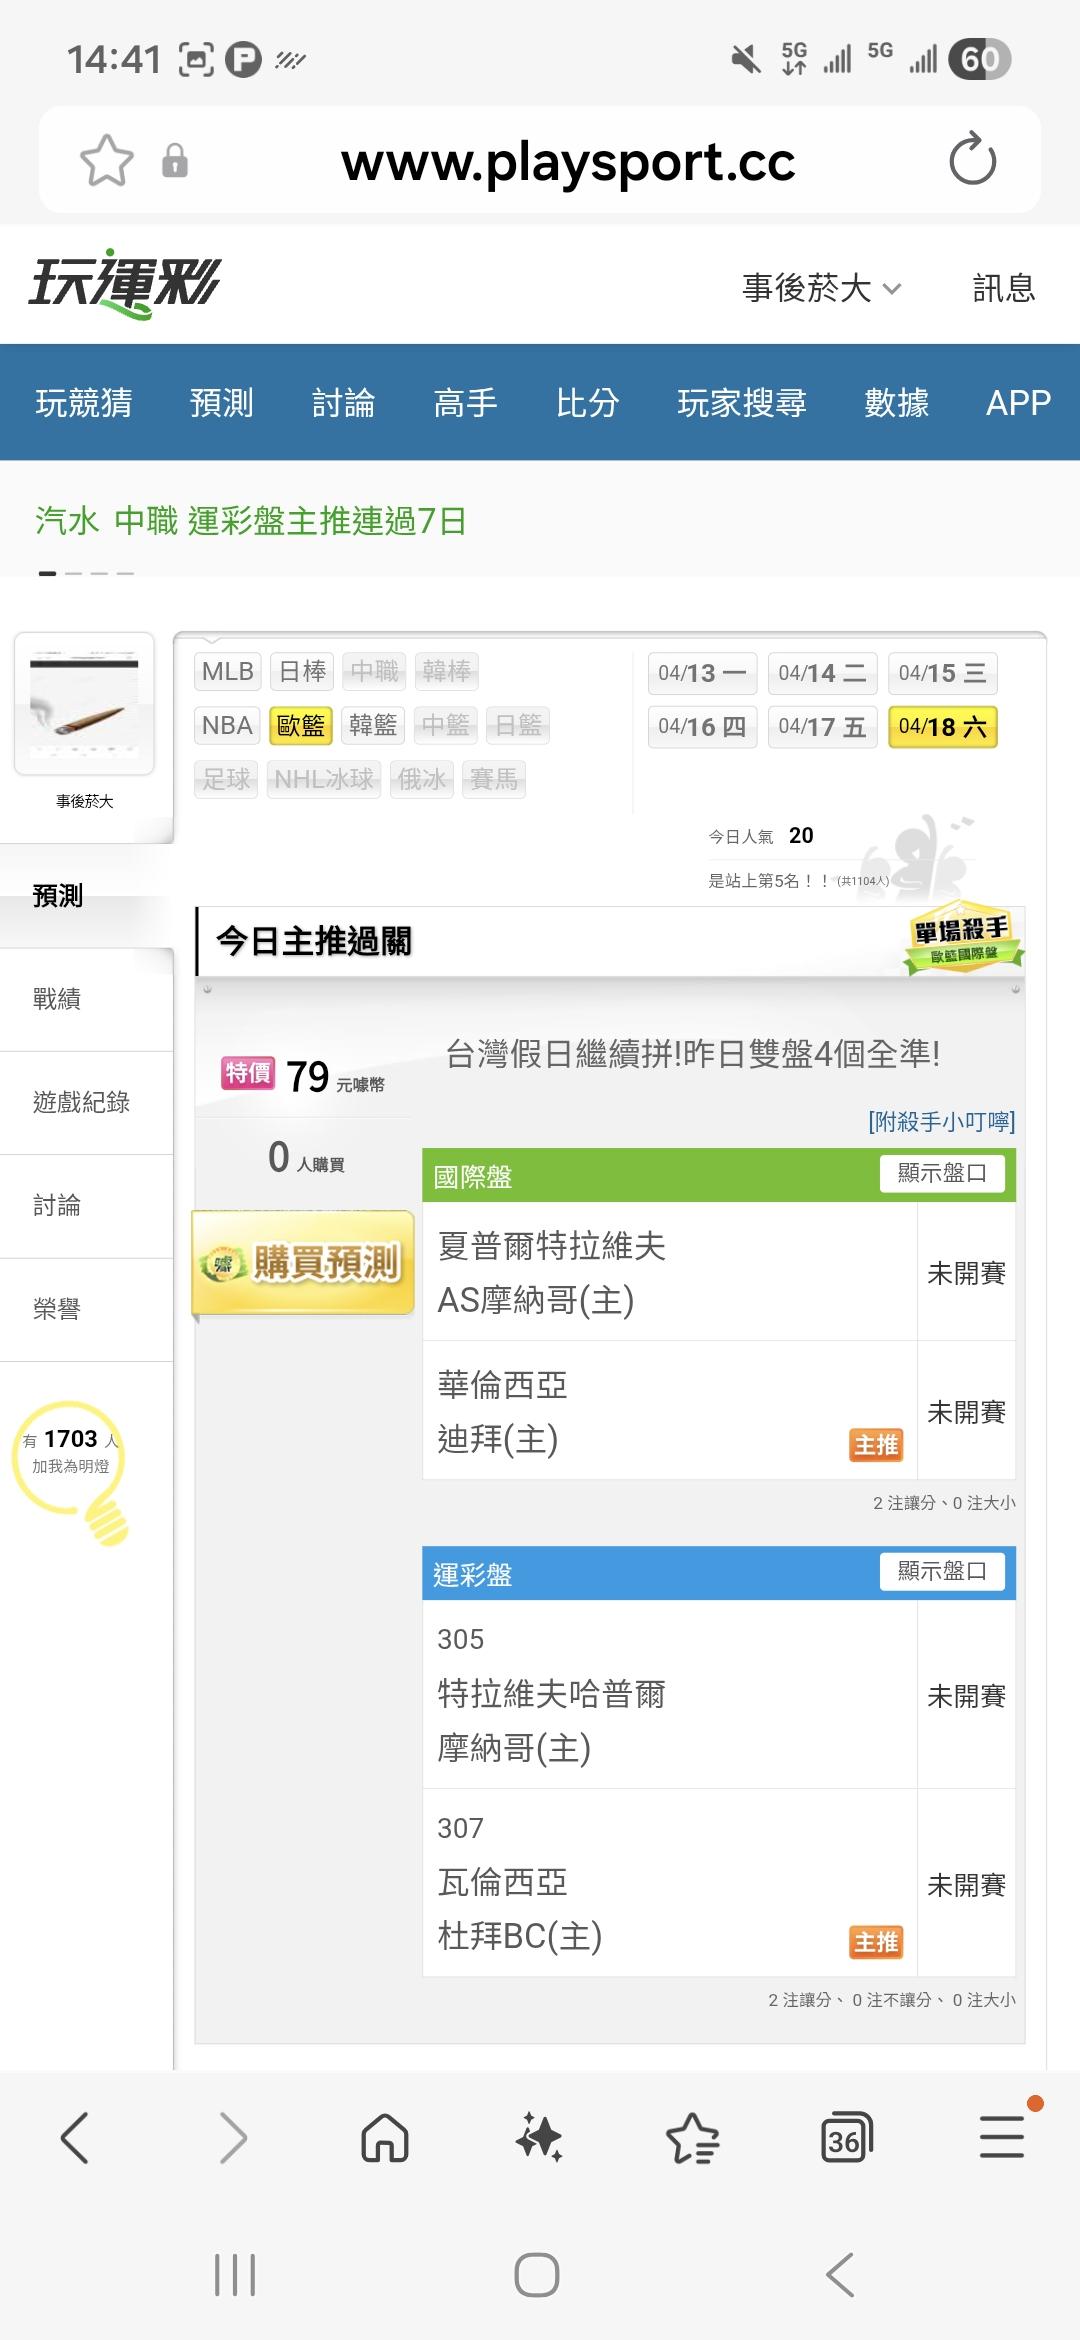Show odds for 國際盤 via 顯示盤口

[x=941, y=1173]
